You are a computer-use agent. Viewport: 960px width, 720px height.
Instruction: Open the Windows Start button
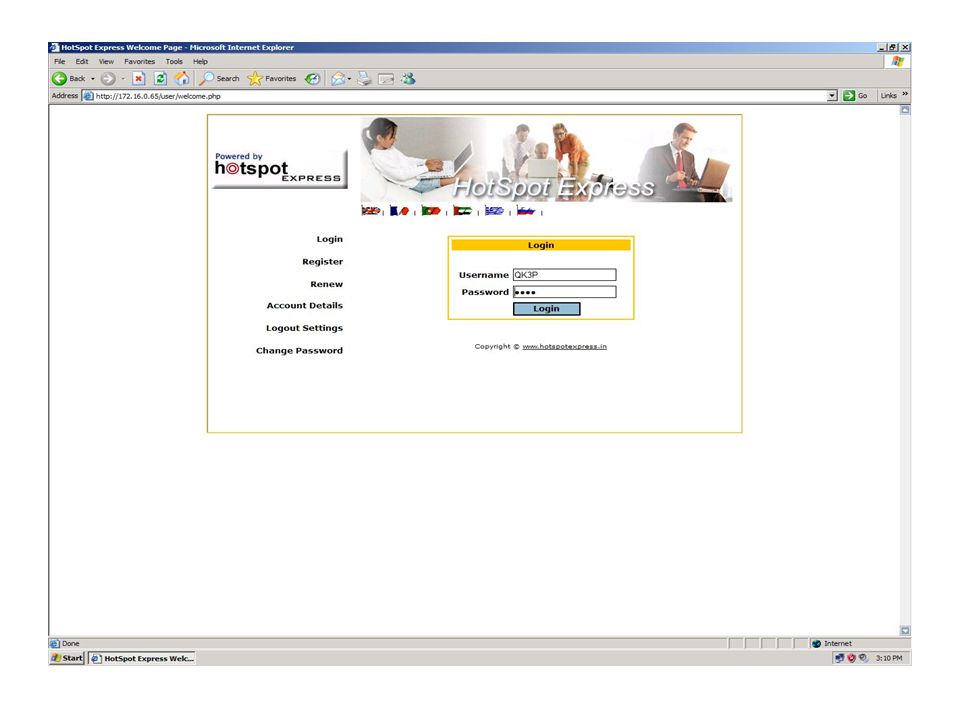click(x=67, y=658)
